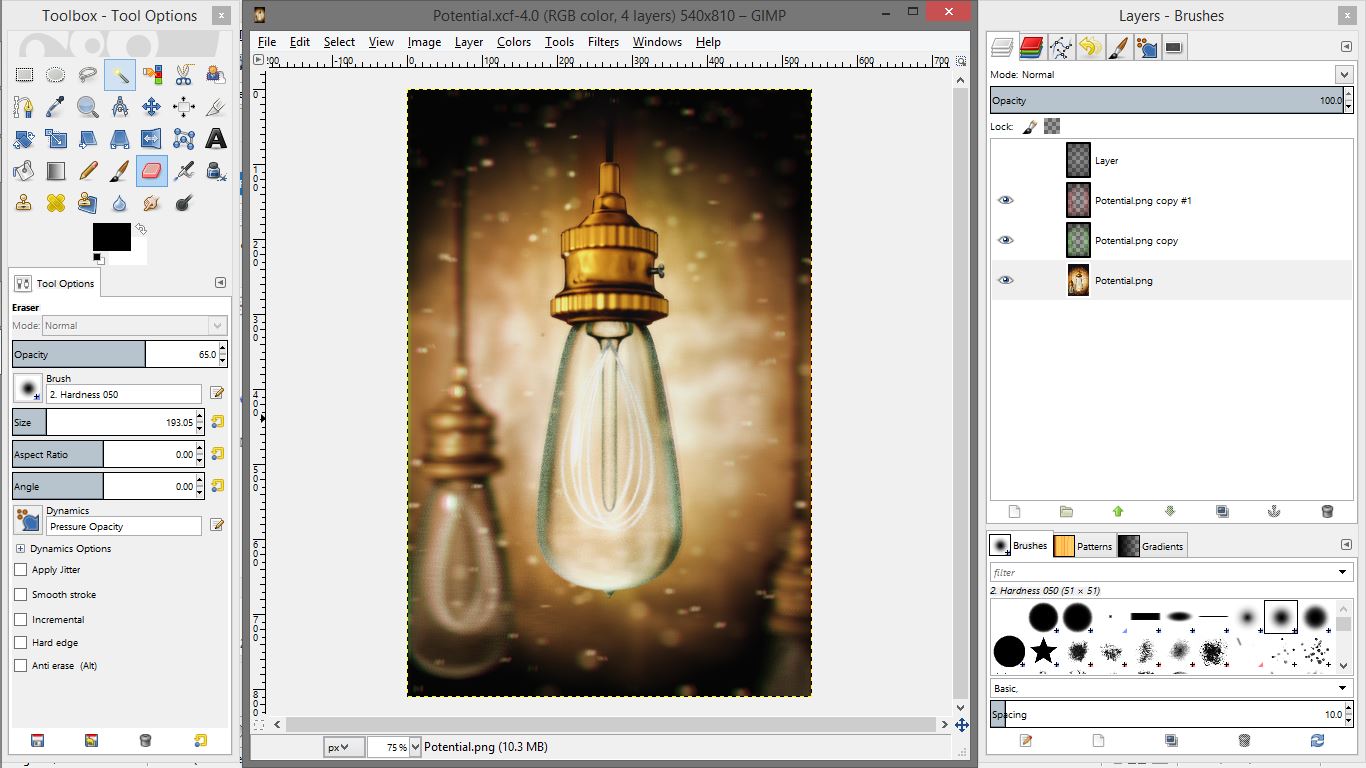Hide the bottom Potential.png layer
1366x768 pixels.
coord(1006,280)
